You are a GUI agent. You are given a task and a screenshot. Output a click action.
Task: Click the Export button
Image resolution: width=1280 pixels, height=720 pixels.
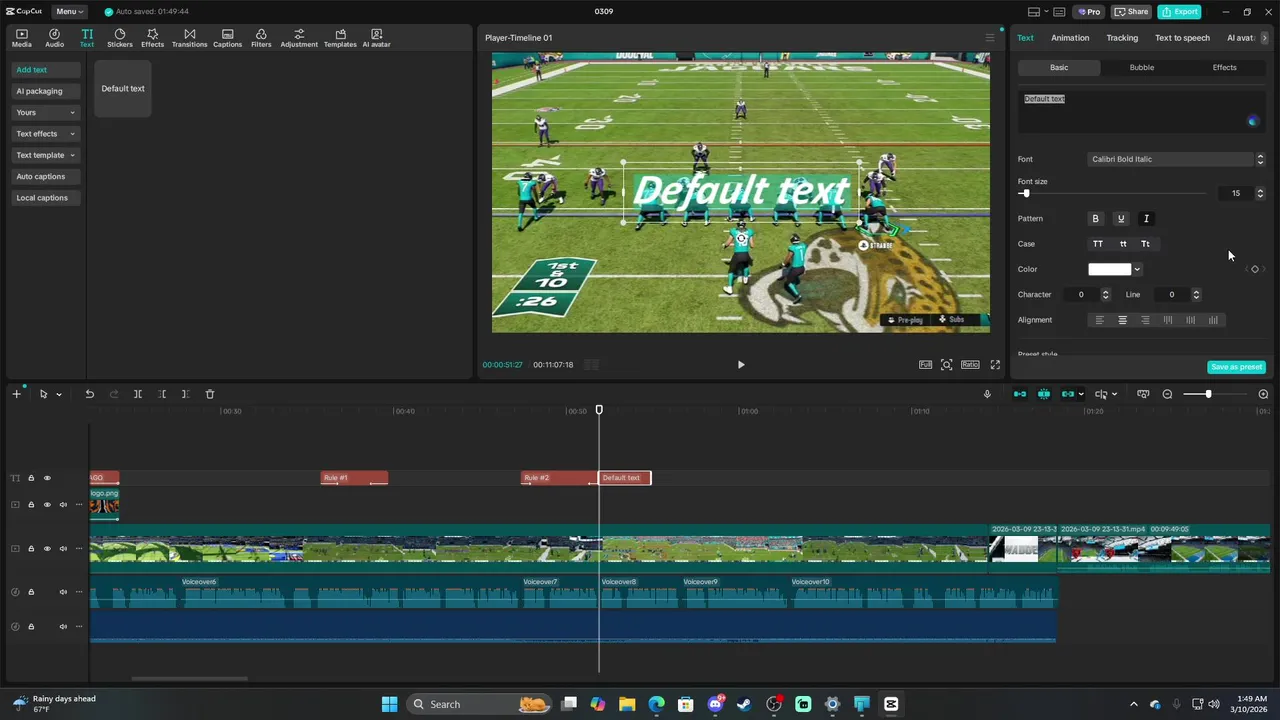pyautogui.click(x=1179, y=12)
